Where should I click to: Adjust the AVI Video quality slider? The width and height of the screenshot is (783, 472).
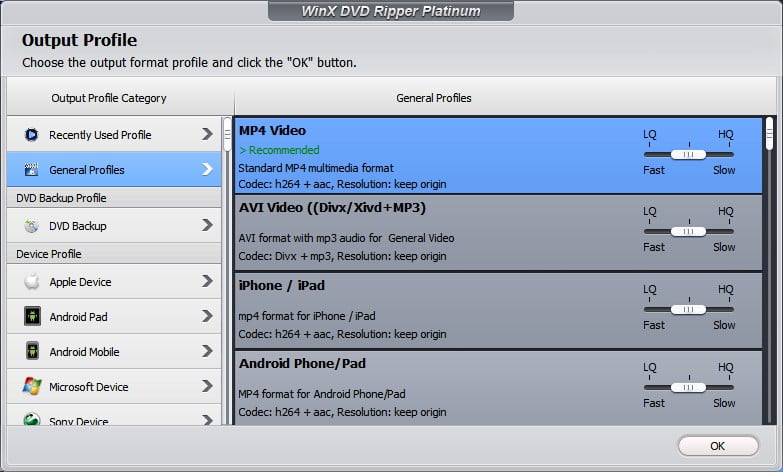tap(688, 231)
